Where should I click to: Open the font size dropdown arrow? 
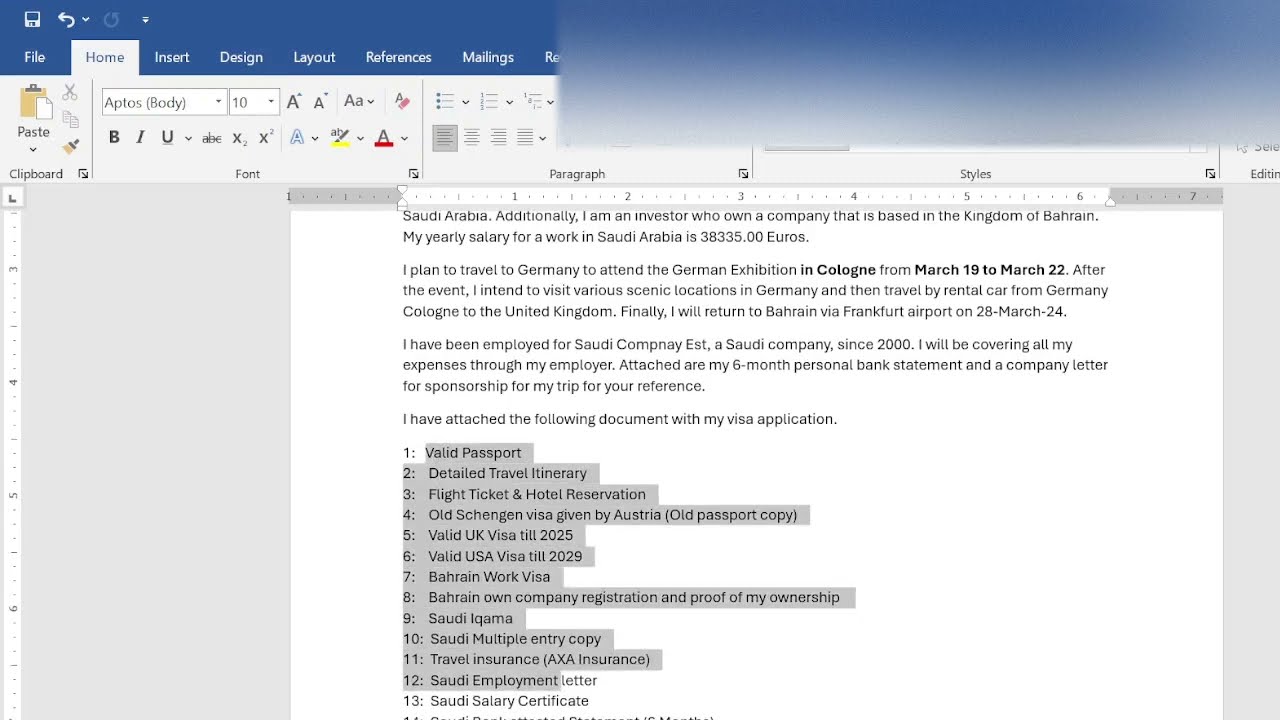[270, 102]
